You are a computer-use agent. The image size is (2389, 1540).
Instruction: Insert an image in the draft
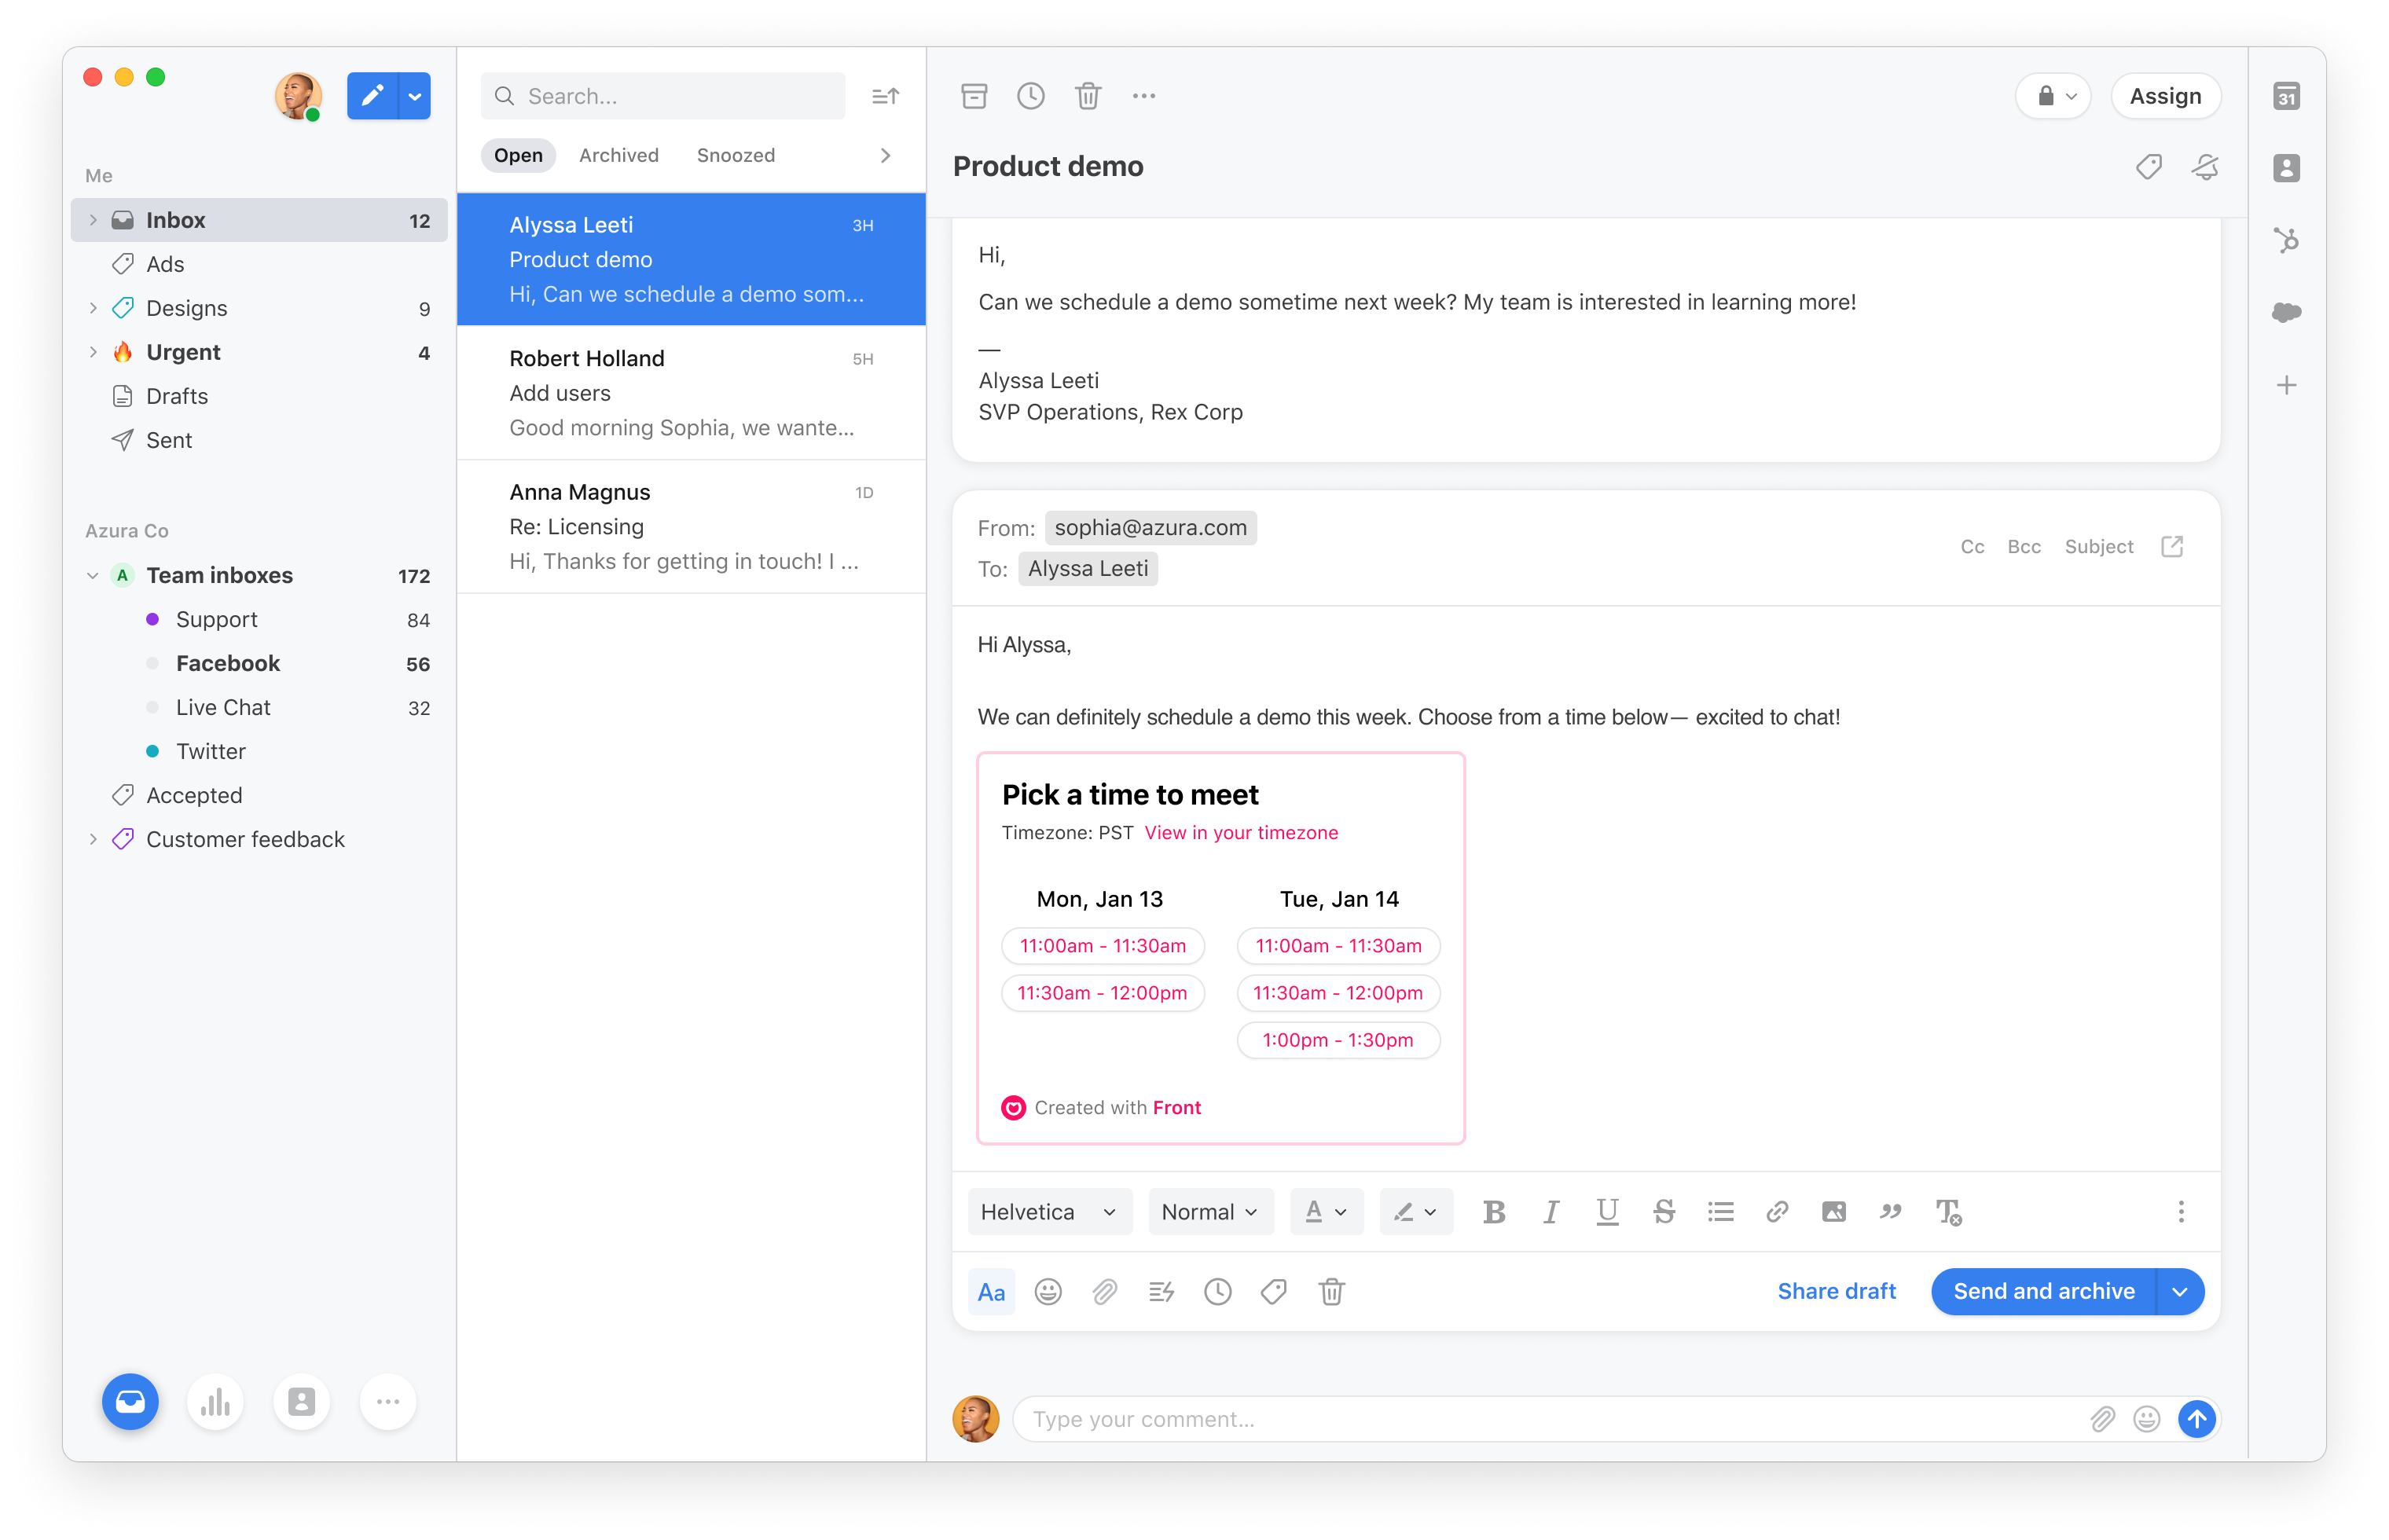pyautogui.click(x=1833, y=1212)
